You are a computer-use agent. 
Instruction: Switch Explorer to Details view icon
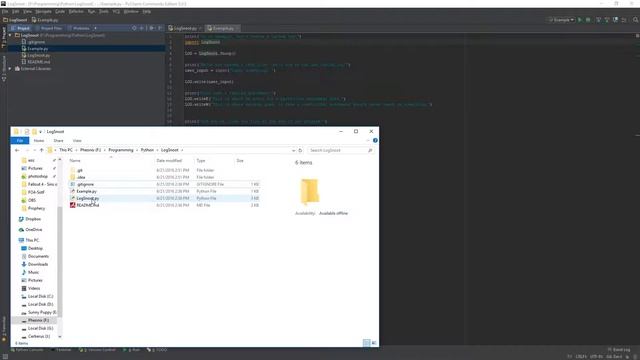point(366,343)
